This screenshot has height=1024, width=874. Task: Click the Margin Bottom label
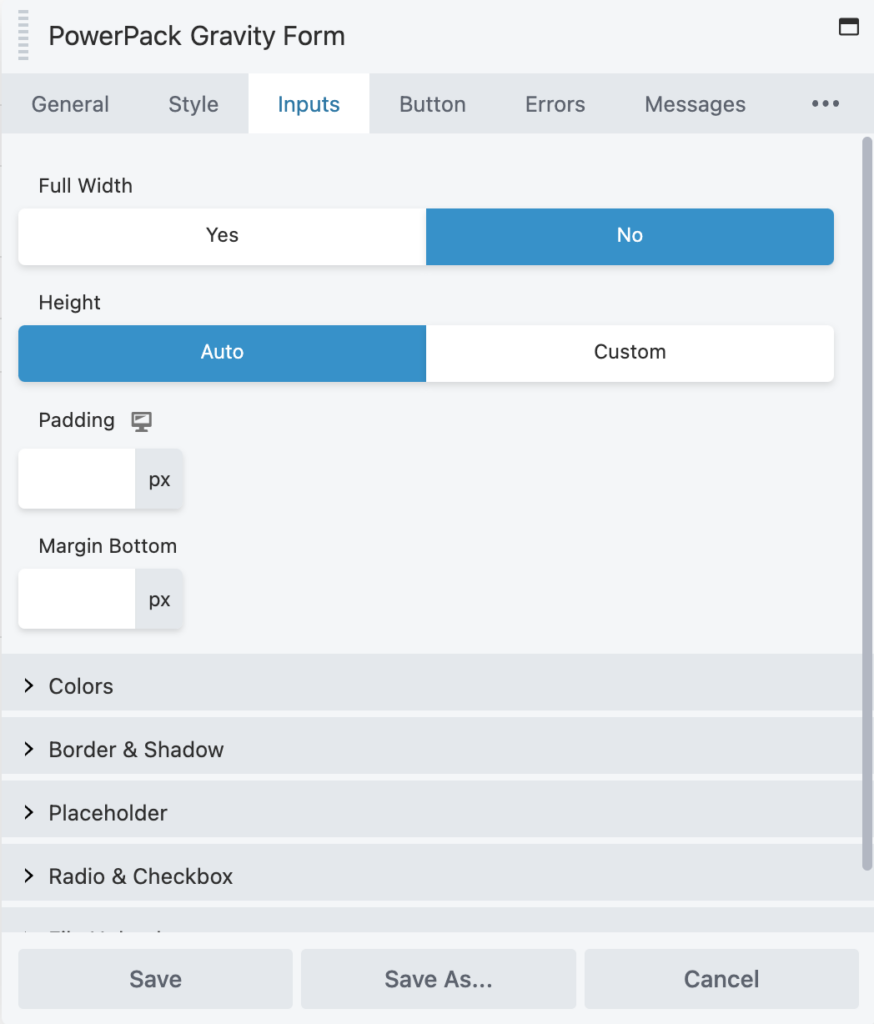pyautogui.click(x=108, y=546)
